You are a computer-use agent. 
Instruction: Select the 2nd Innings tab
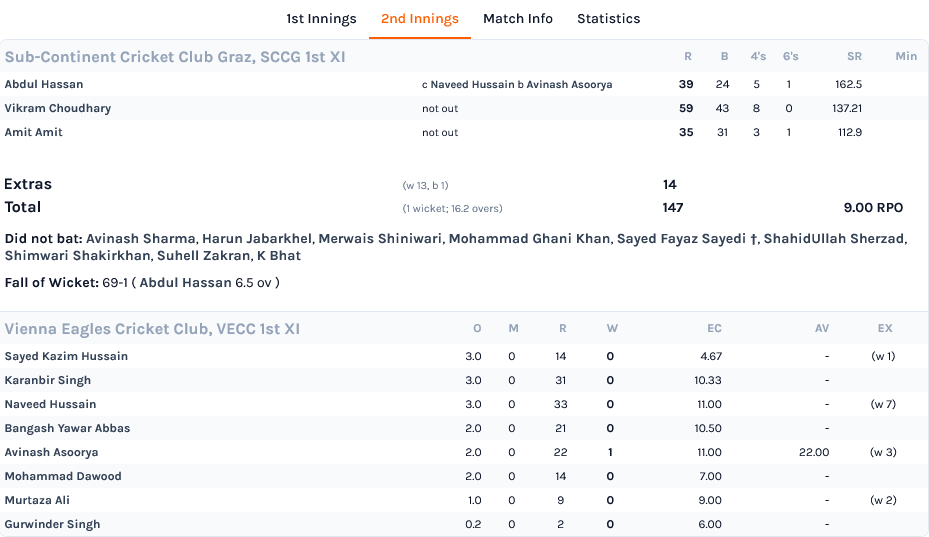pos(419,19)
